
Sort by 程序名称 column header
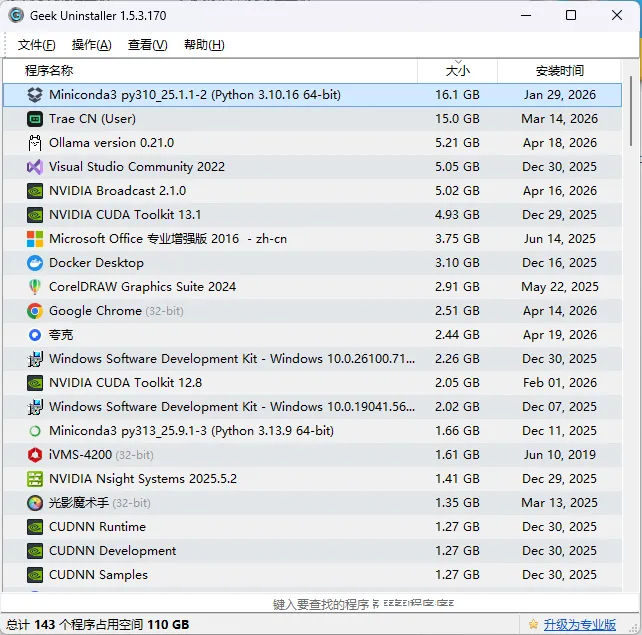click(210, 71)
